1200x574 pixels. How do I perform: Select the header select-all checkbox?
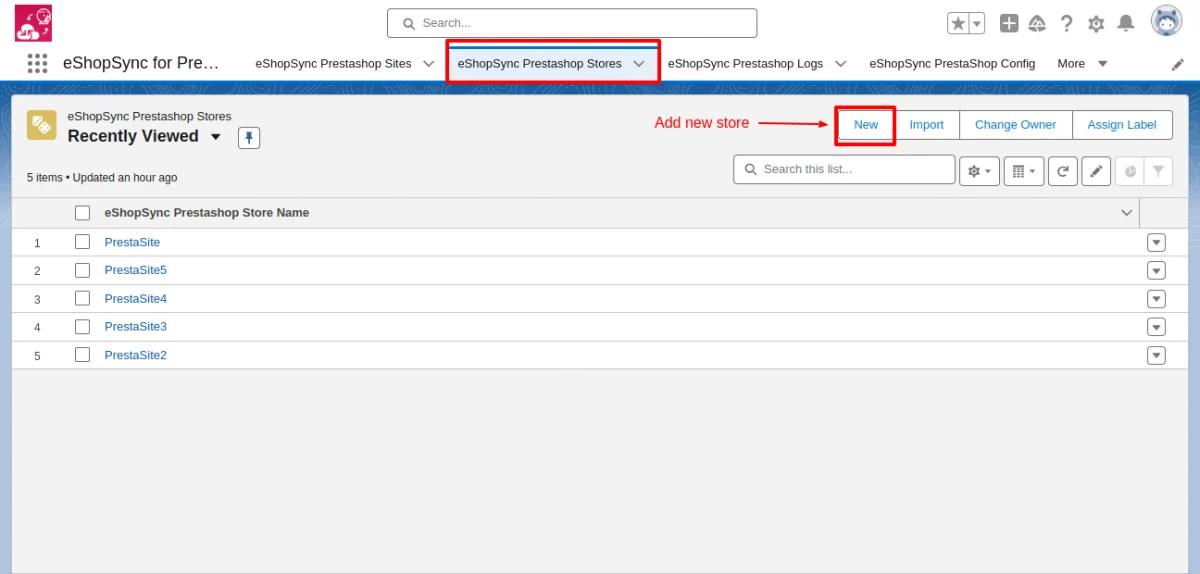click(x=83, y=213)
